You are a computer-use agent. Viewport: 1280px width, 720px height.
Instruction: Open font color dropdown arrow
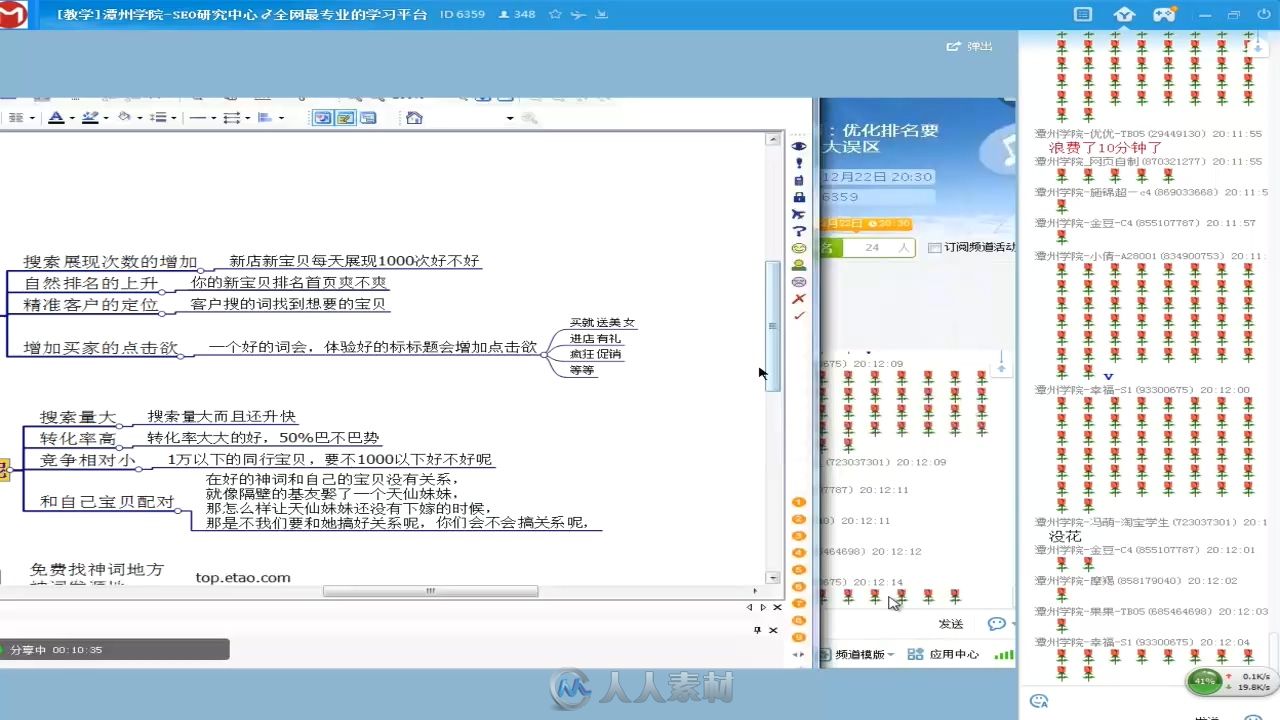pyautogui.click(x=71, y=118)
